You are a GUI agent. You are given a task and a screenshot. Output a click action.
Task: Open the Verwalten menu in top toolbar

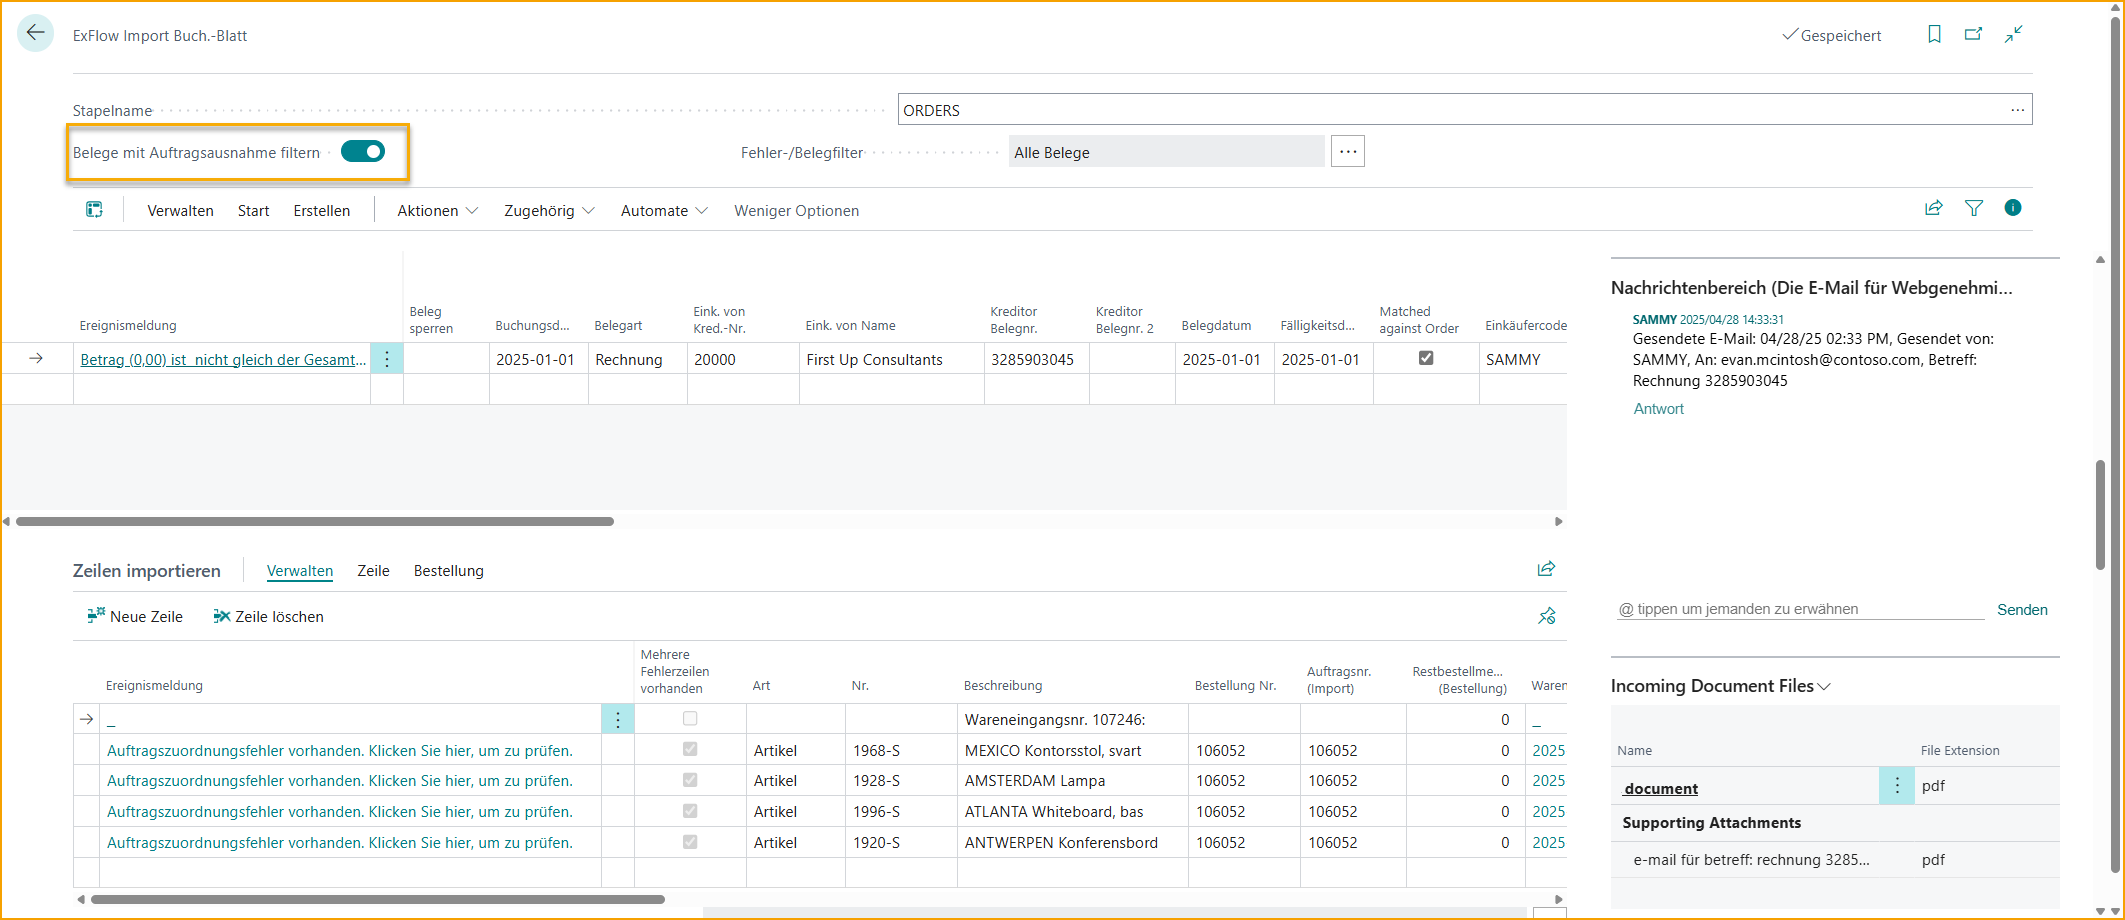click(x=180, y=211)
